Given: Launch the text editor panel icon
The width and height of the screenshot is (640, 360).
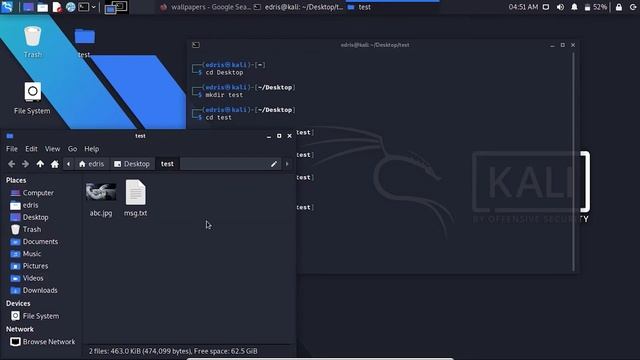Looking at the screenshot, I should click(x=57, y=7).
